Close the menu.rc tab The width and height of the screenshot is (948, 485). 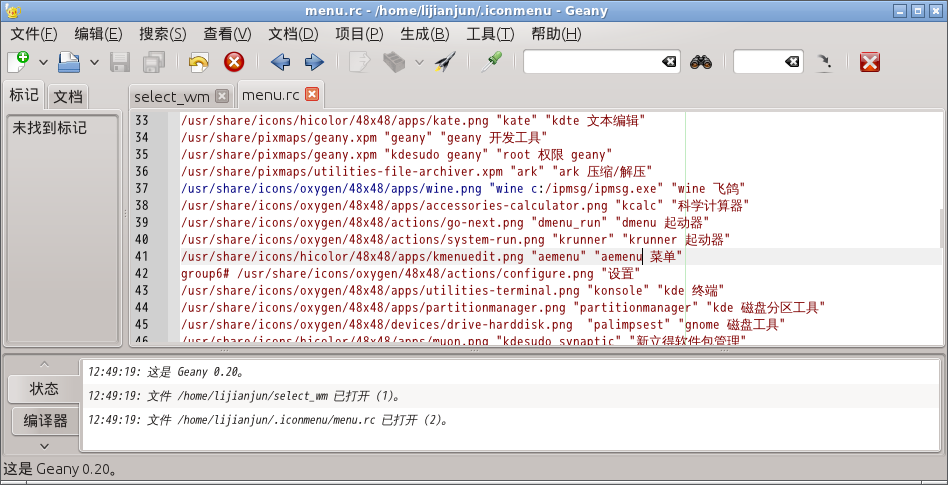click(x=311, y=94)
